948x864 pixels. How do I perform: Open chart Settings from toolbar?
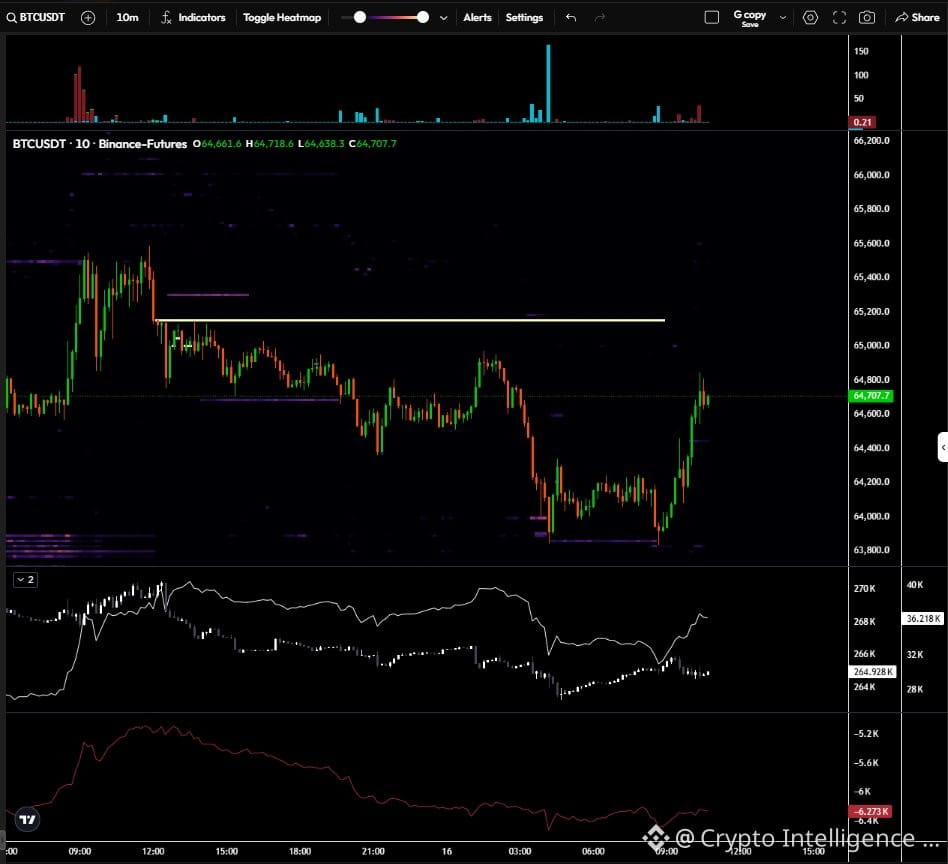pos(524,18)
